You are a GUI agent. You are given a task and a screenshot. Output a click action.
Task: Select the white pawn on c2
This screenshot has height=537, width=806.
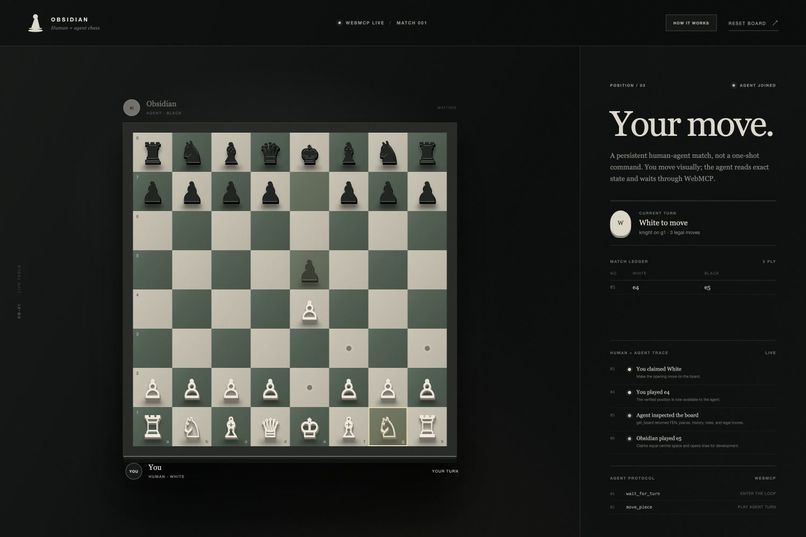tap(231, 388)
